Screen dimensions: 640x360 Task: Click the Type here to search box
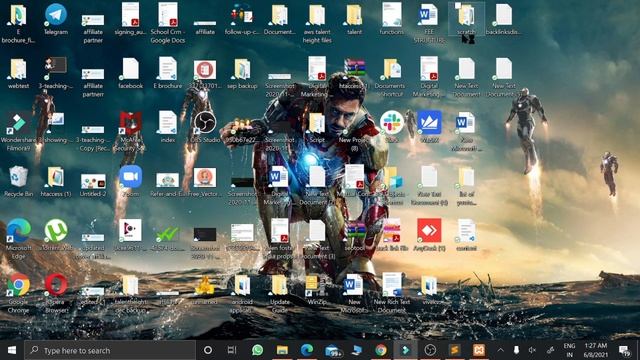(x=110, y=350)
